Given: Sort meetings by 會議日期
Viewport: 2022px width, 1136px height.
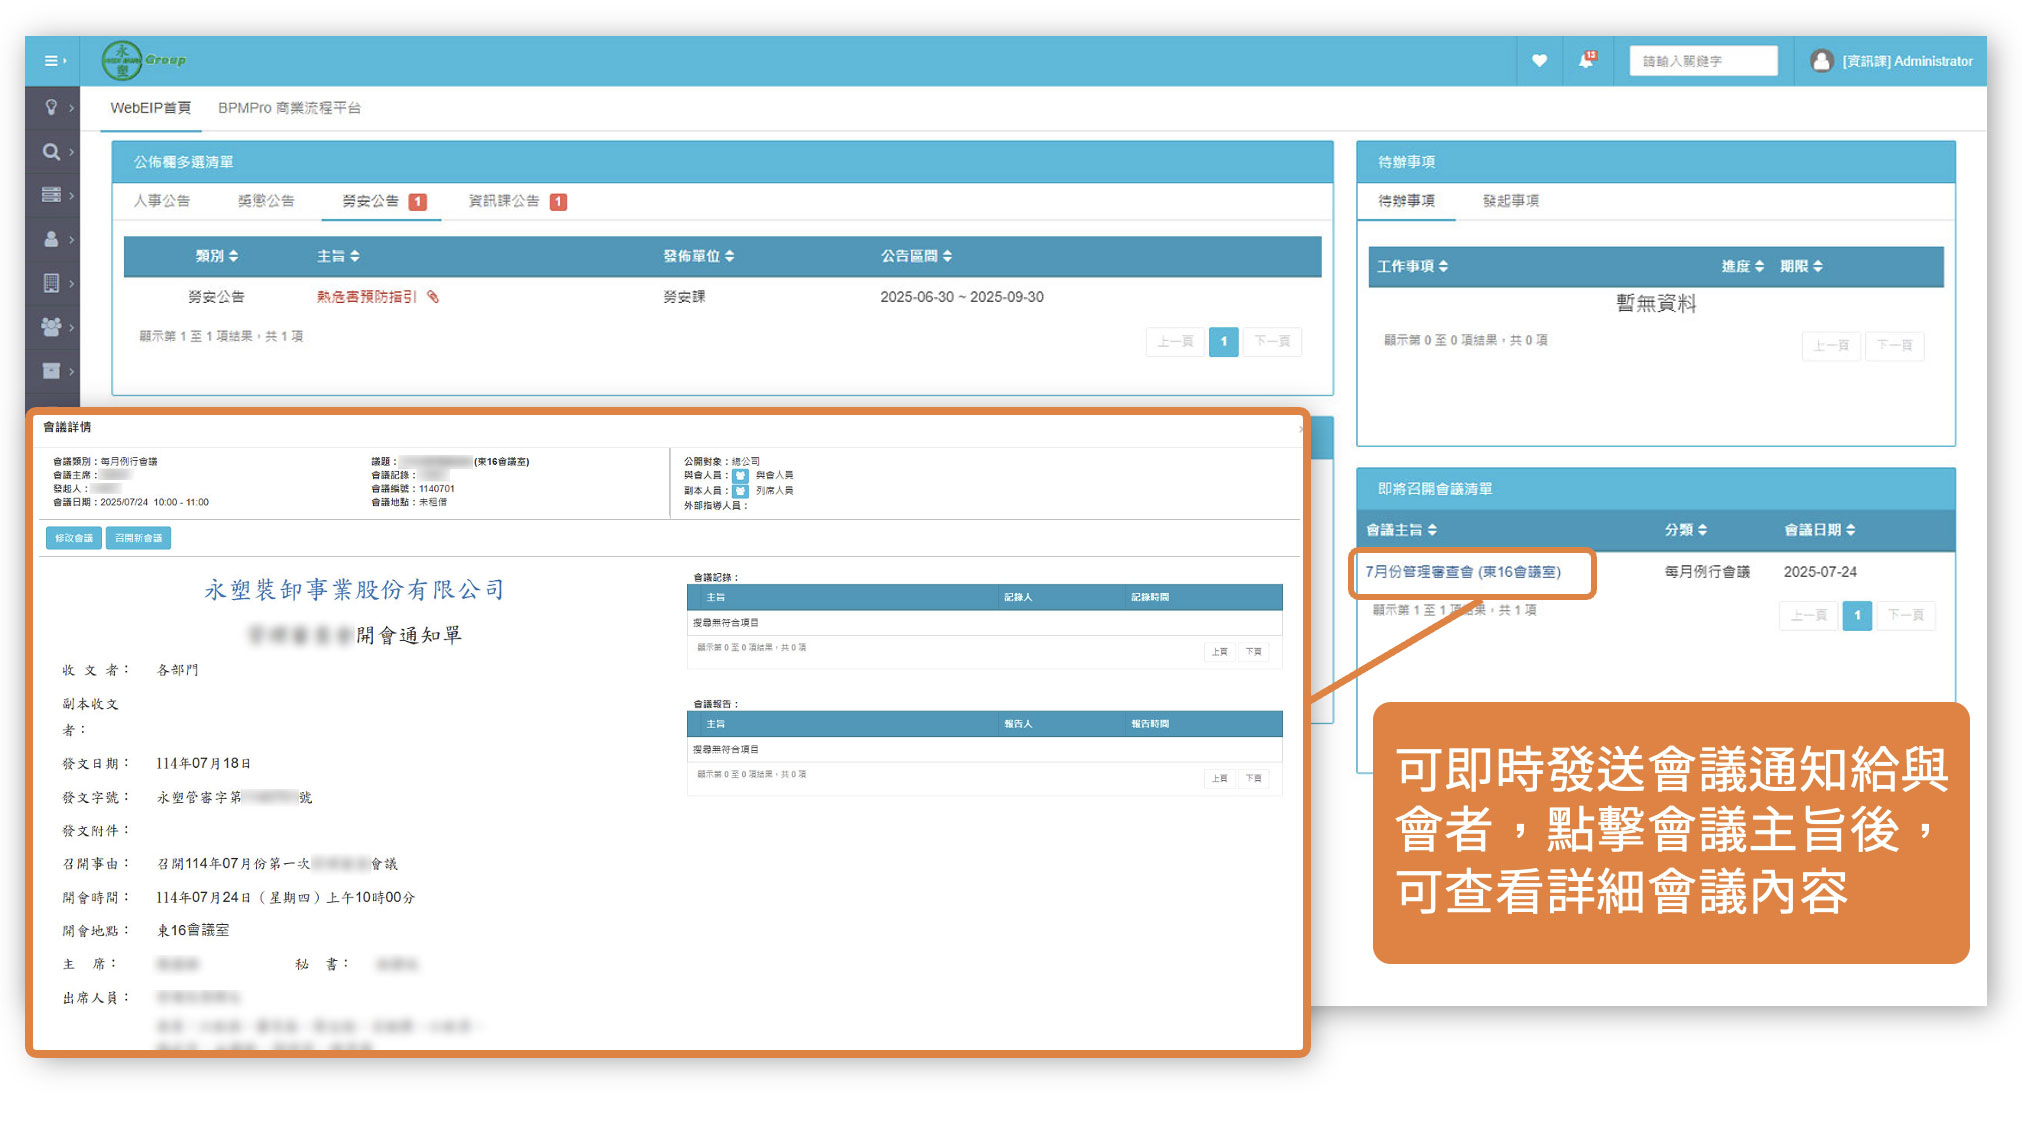Looking at the screenshot, I should coord(1820,530).
